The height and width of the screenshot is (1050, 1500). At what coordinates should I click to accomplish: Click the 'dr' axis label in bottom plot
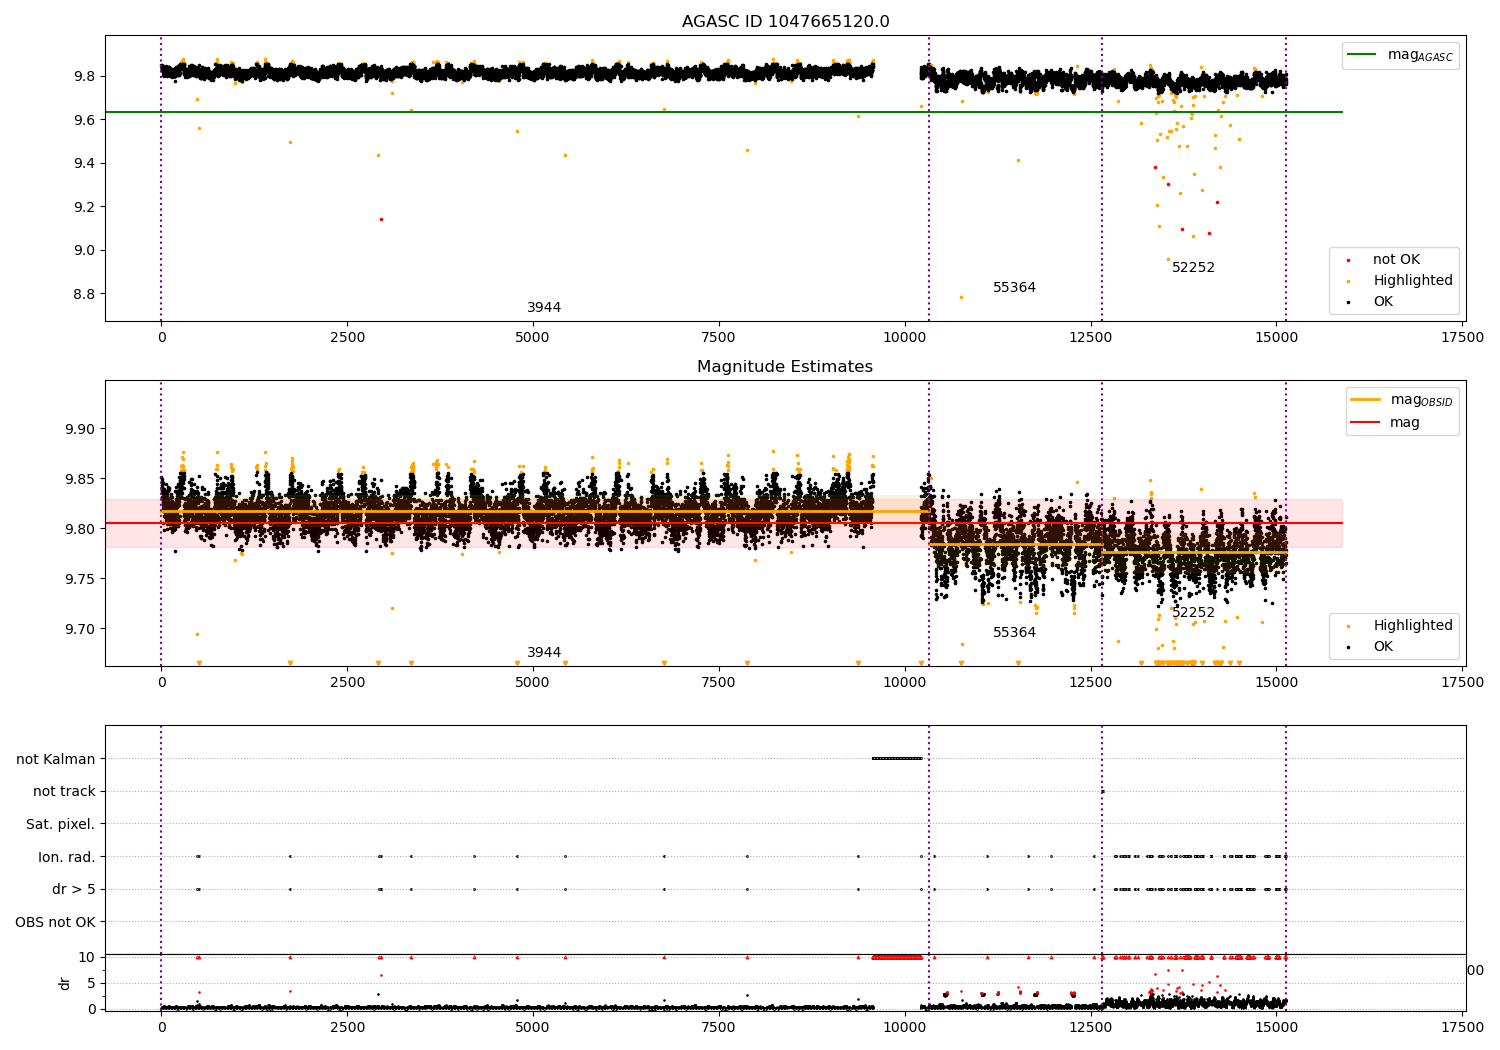point(65,983)
